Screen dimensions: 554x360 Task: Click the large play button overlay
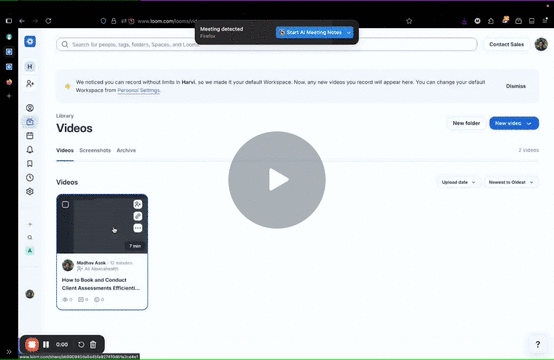coord(277,180)
